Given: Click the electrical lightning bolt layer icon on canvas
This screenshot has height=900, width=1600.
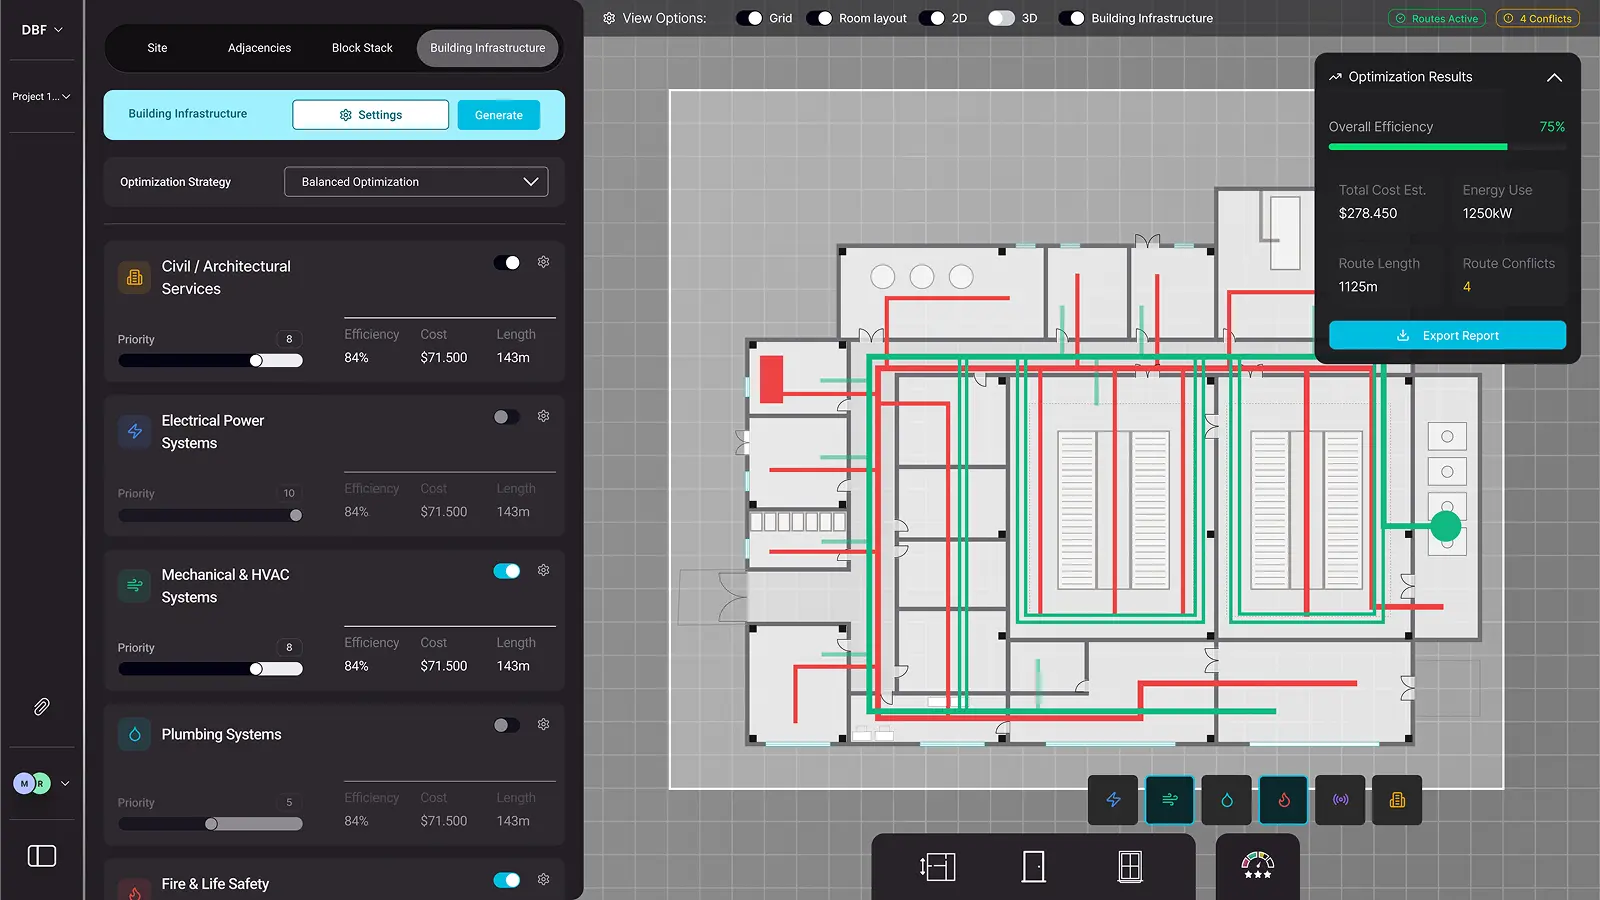Looking at the screenshot, I should tap(1113, 800).
